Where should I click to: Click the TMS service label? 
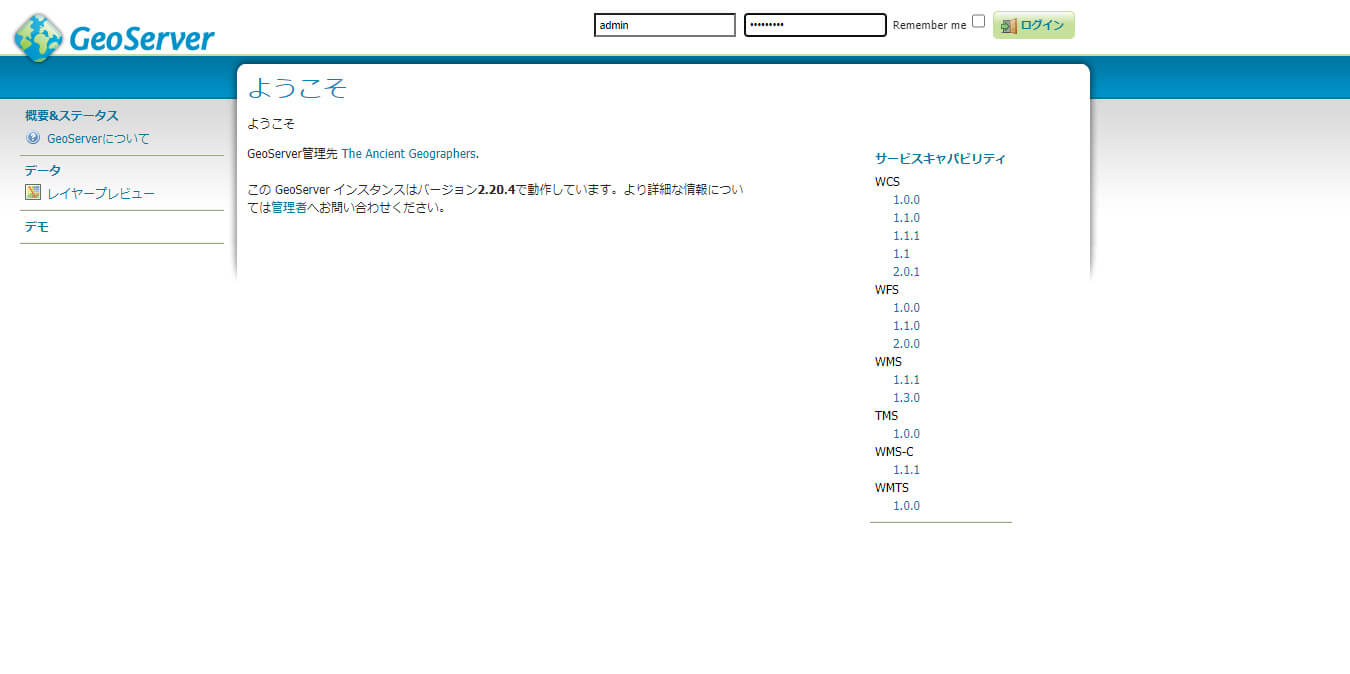[886, 416]
